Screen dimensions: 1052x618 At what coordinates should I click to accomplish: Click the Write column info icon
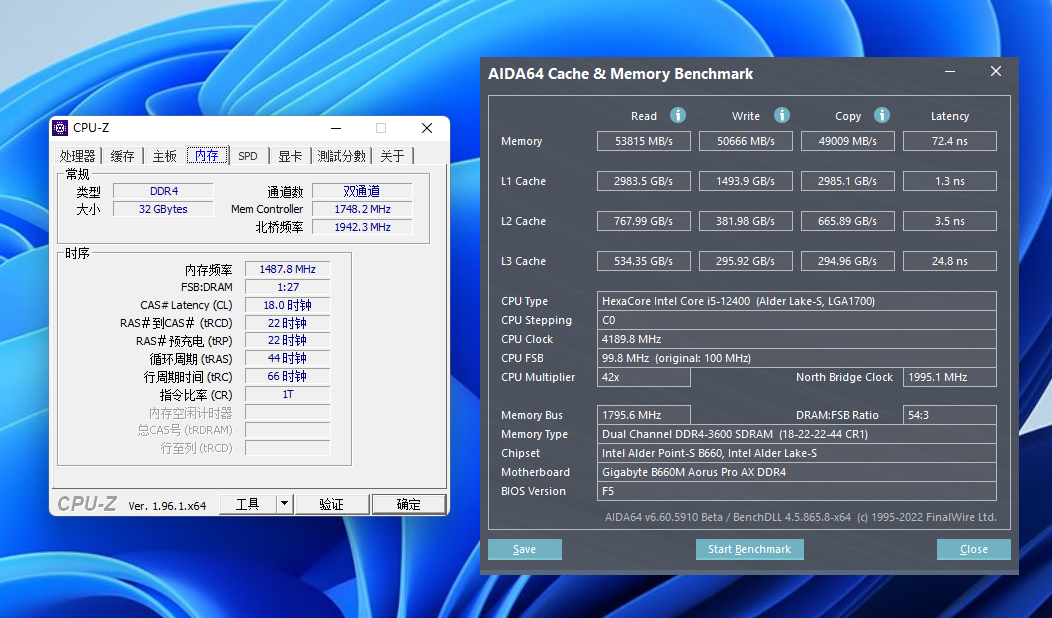click(782, 115)
